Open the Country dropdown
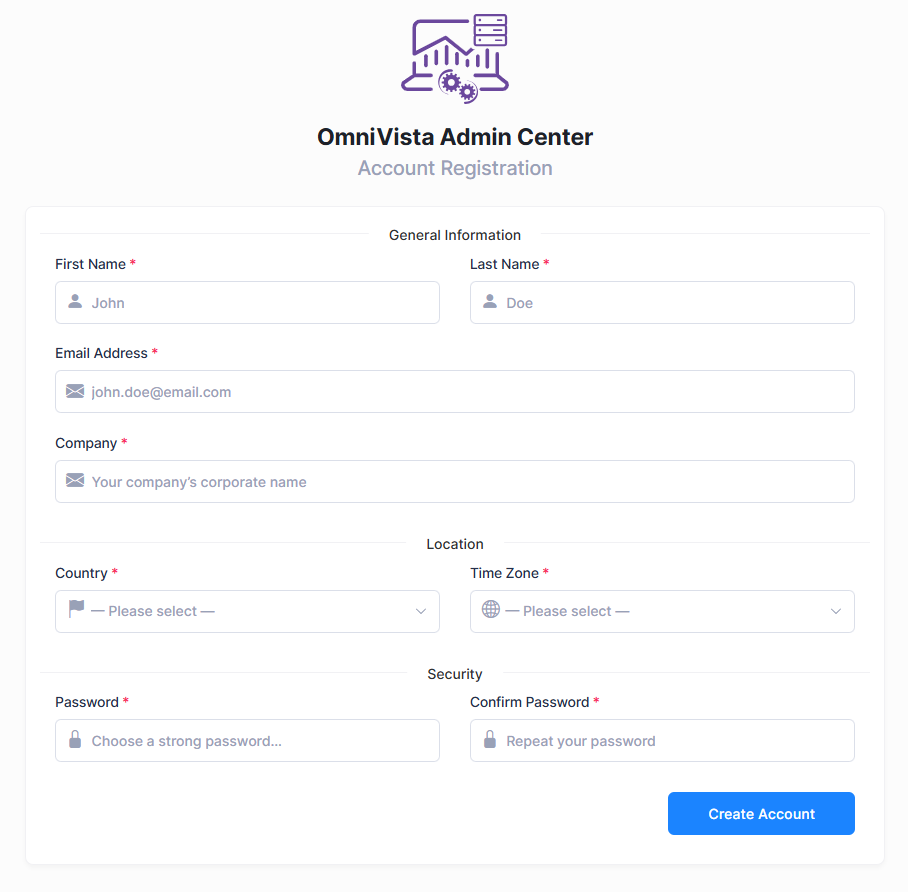 (x=247, y=612)
